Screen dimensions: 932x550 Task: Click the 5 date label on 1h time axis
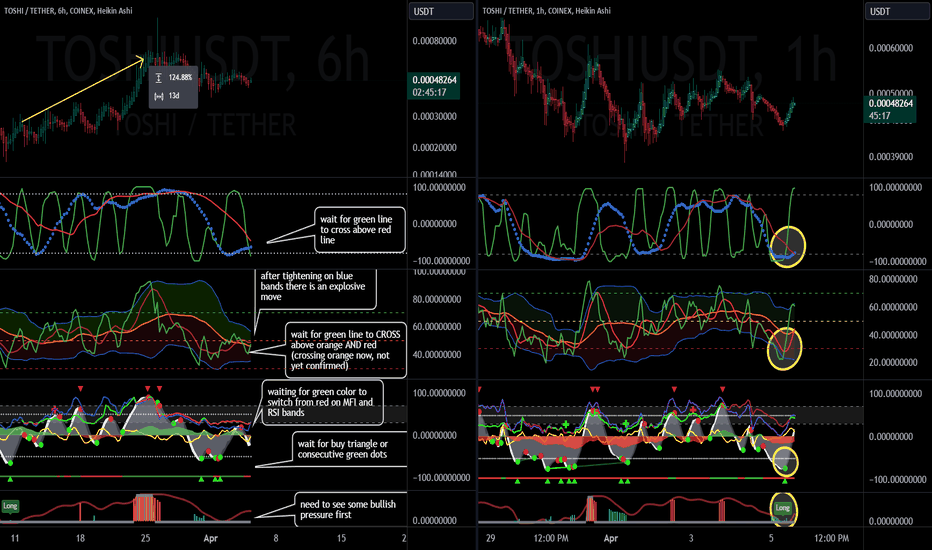771,538
